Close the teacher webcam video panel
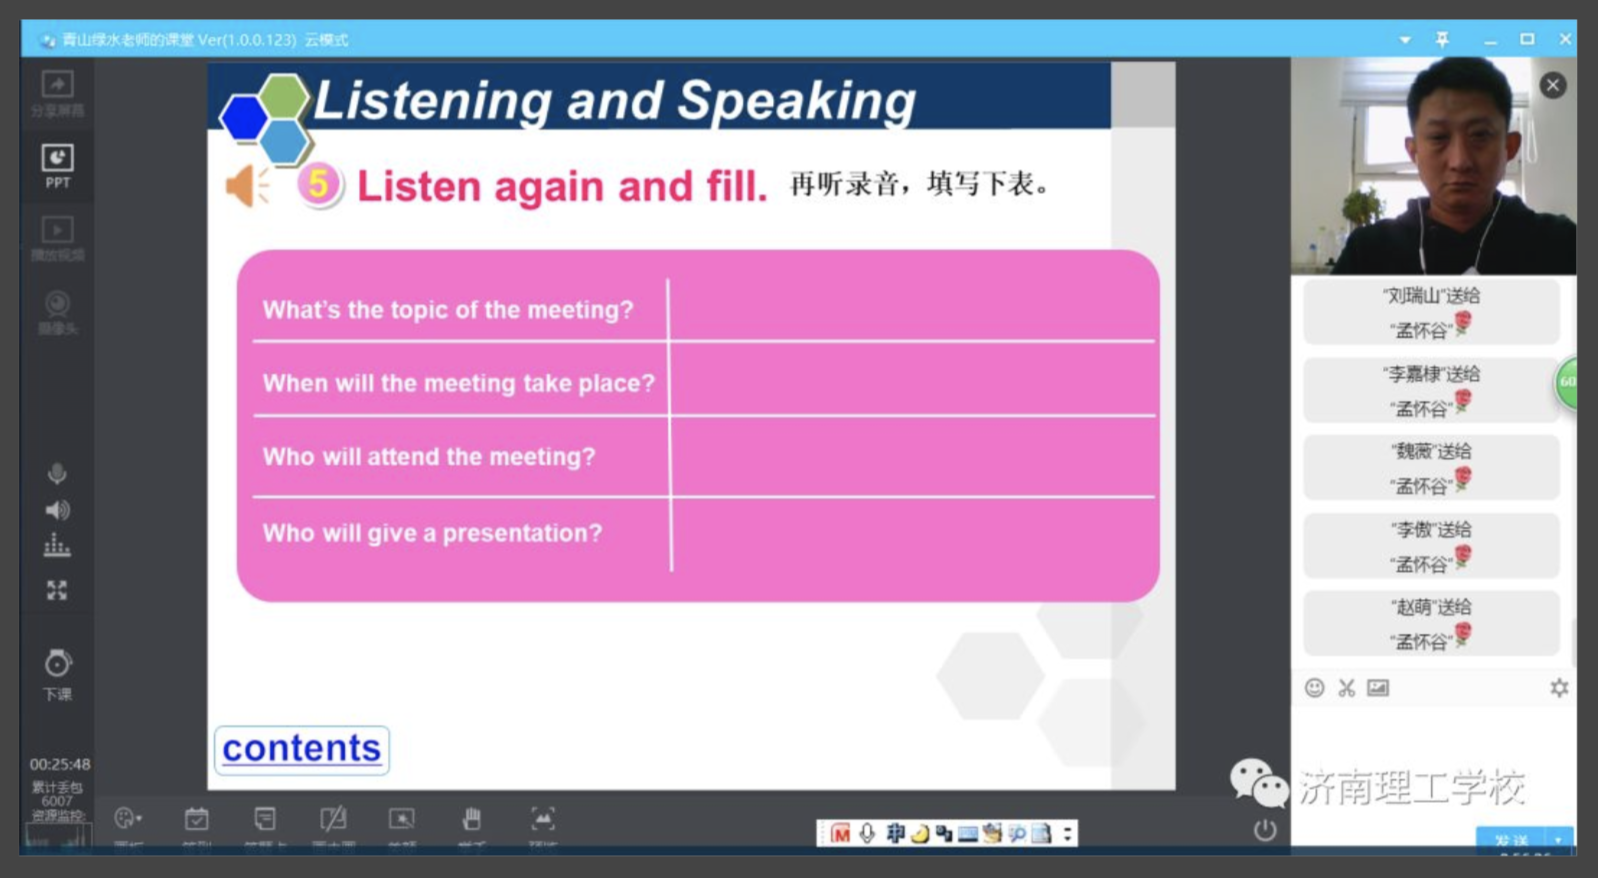The height and width of the screenshot is (878, 1598). coord(1552,85)
